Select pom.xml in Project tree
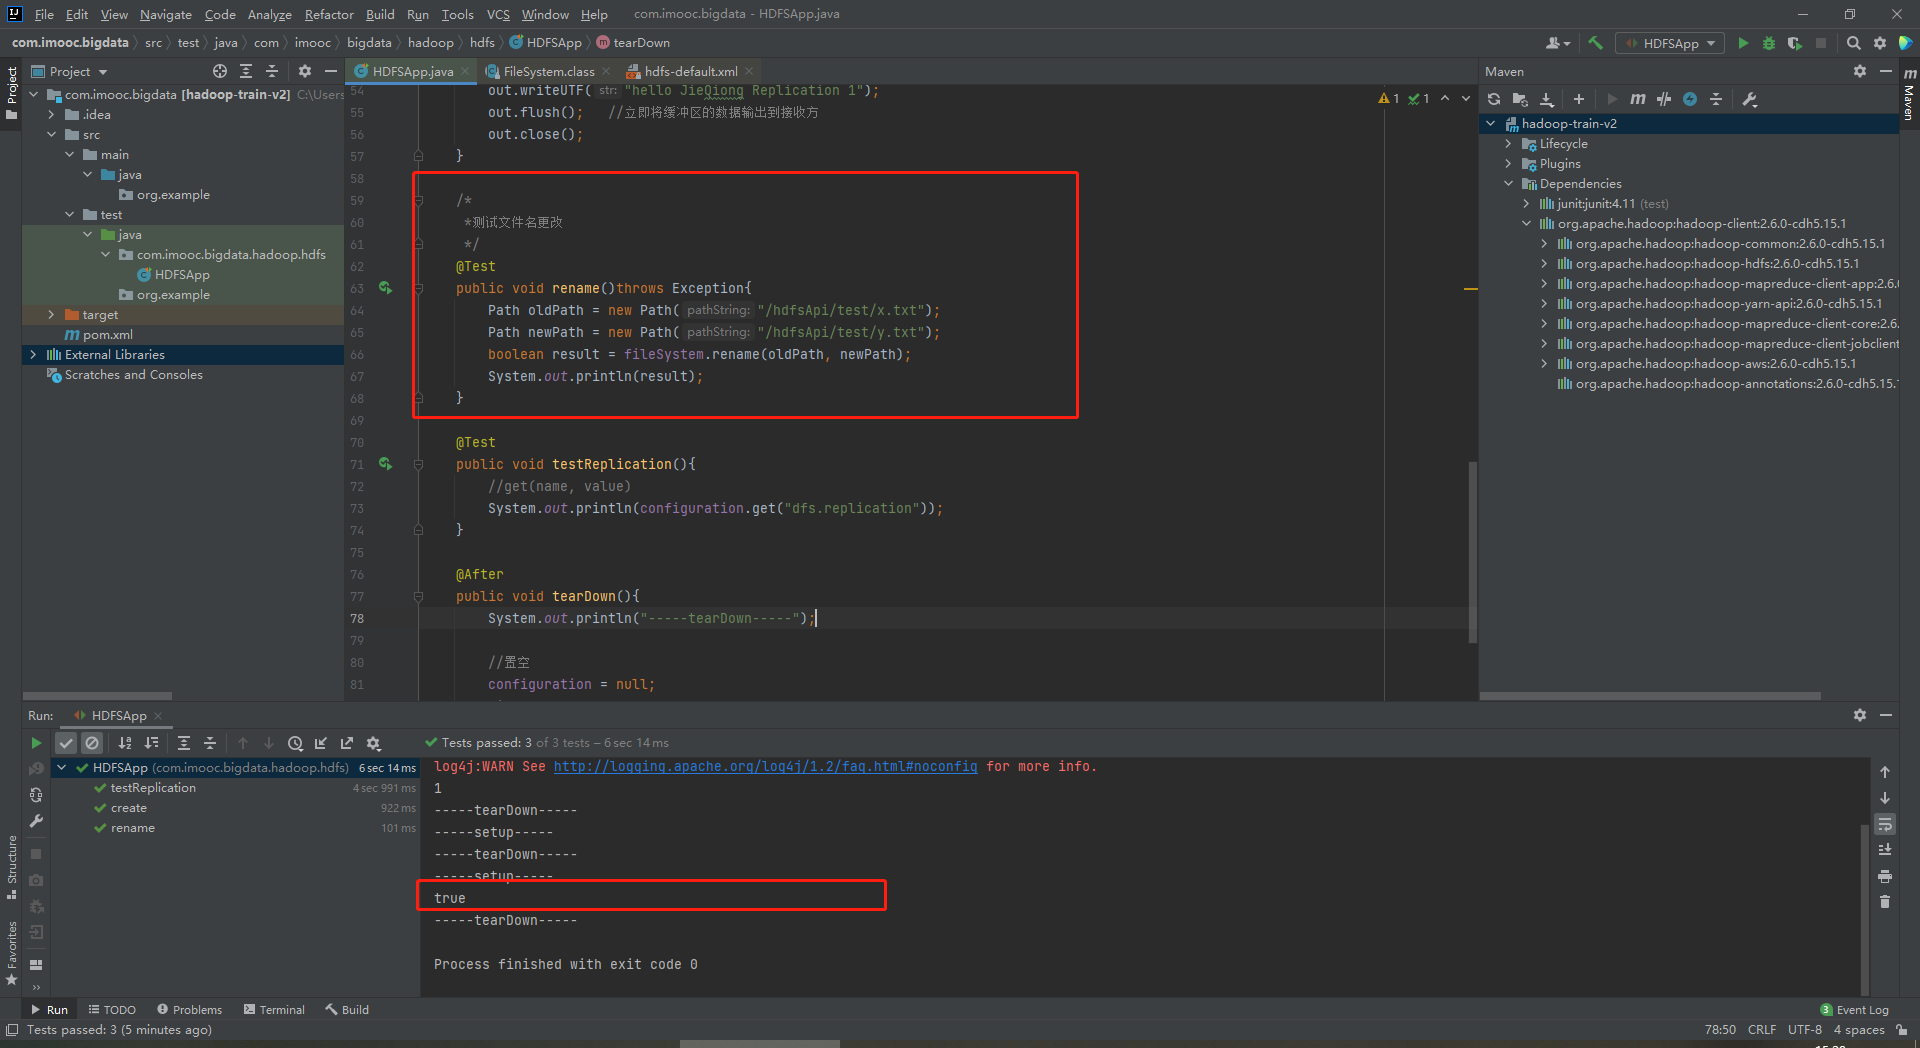 [108, 334]
